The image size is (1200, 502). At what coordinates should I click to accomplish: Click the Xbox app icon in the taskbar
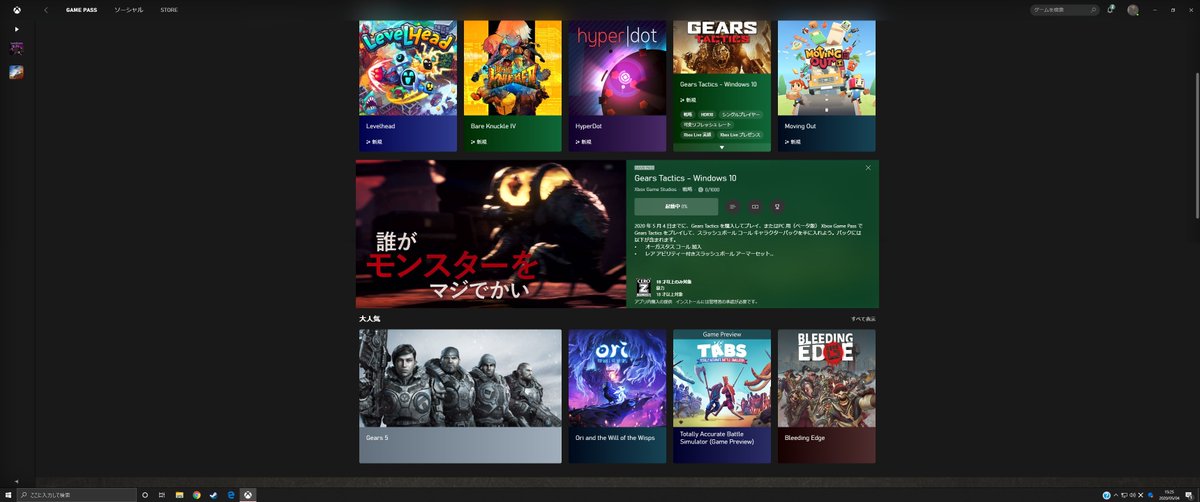[x=248, y=494]
